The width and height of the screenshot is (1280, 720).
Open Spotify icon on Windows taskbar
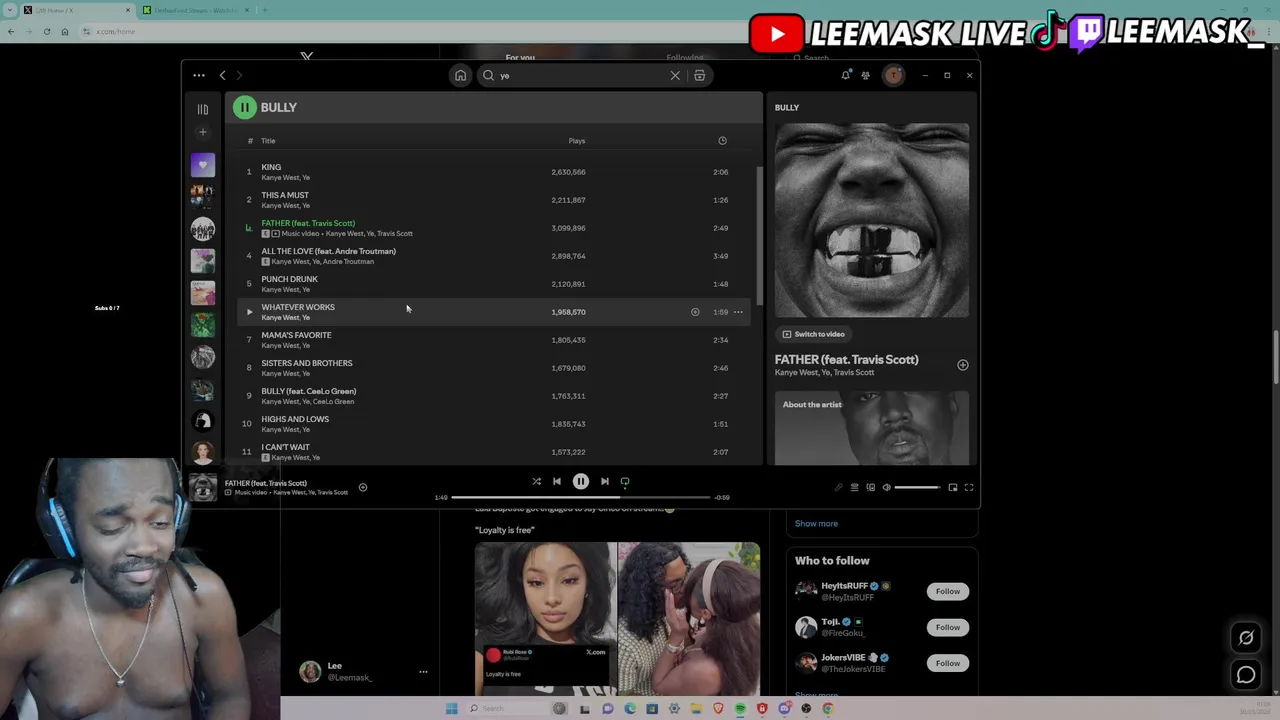[740, 709]
